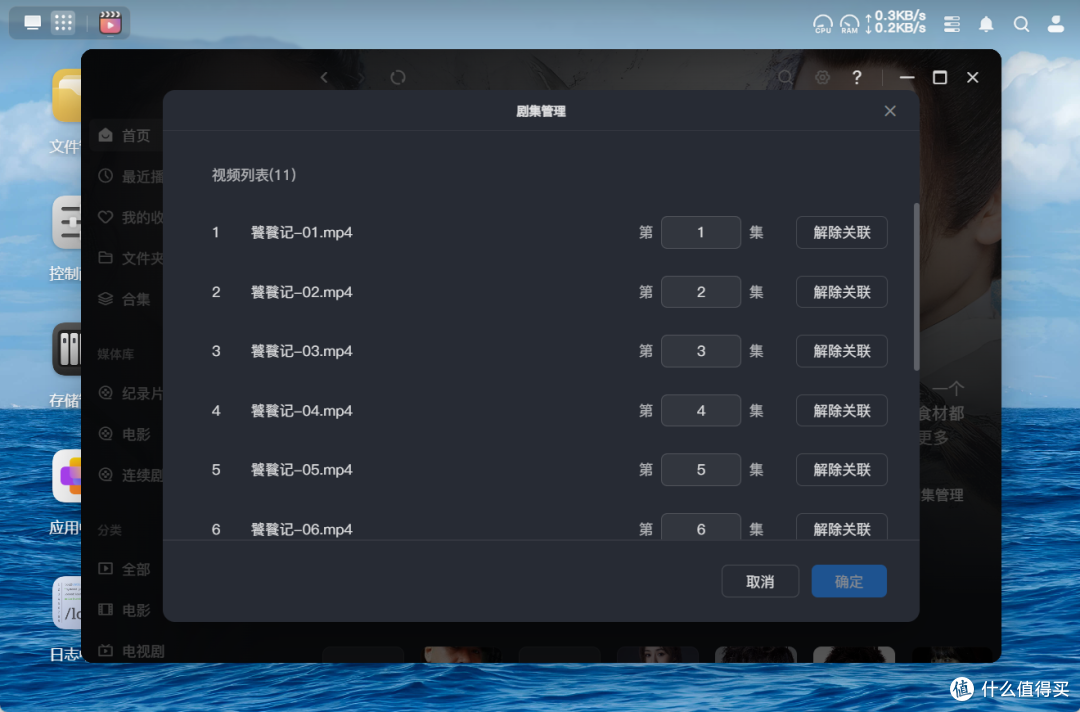The height and width of the screenshot is (712, 1080).
Task: Open the notifications bell
Action: (986, 24)
